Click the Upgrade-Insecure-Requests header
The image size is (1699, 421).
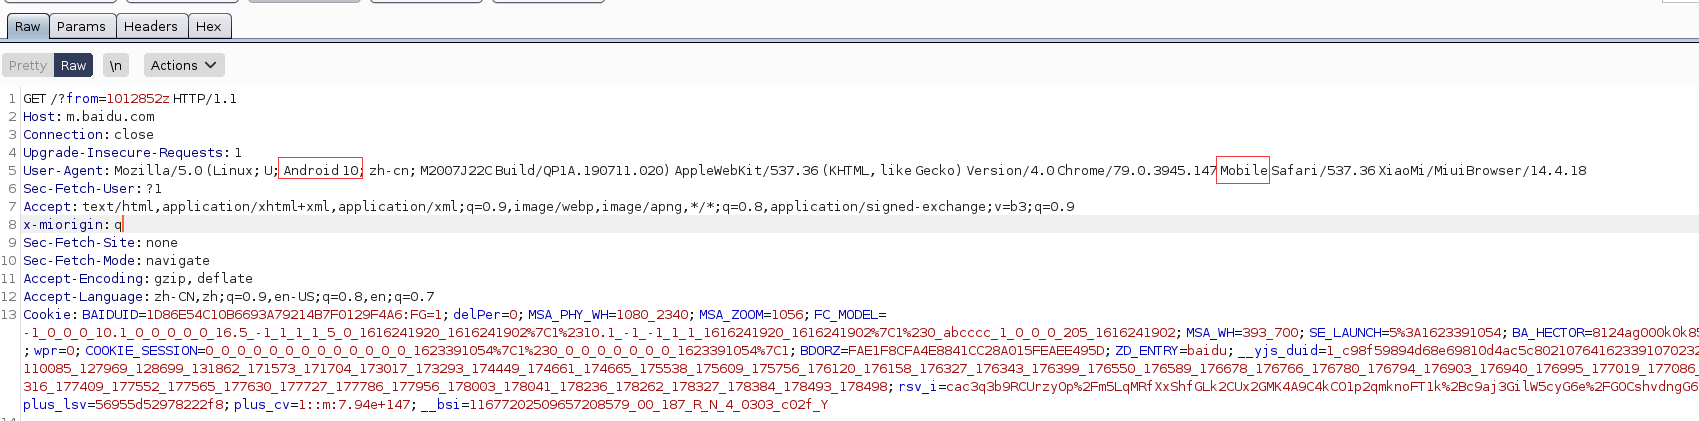point(132,152)
